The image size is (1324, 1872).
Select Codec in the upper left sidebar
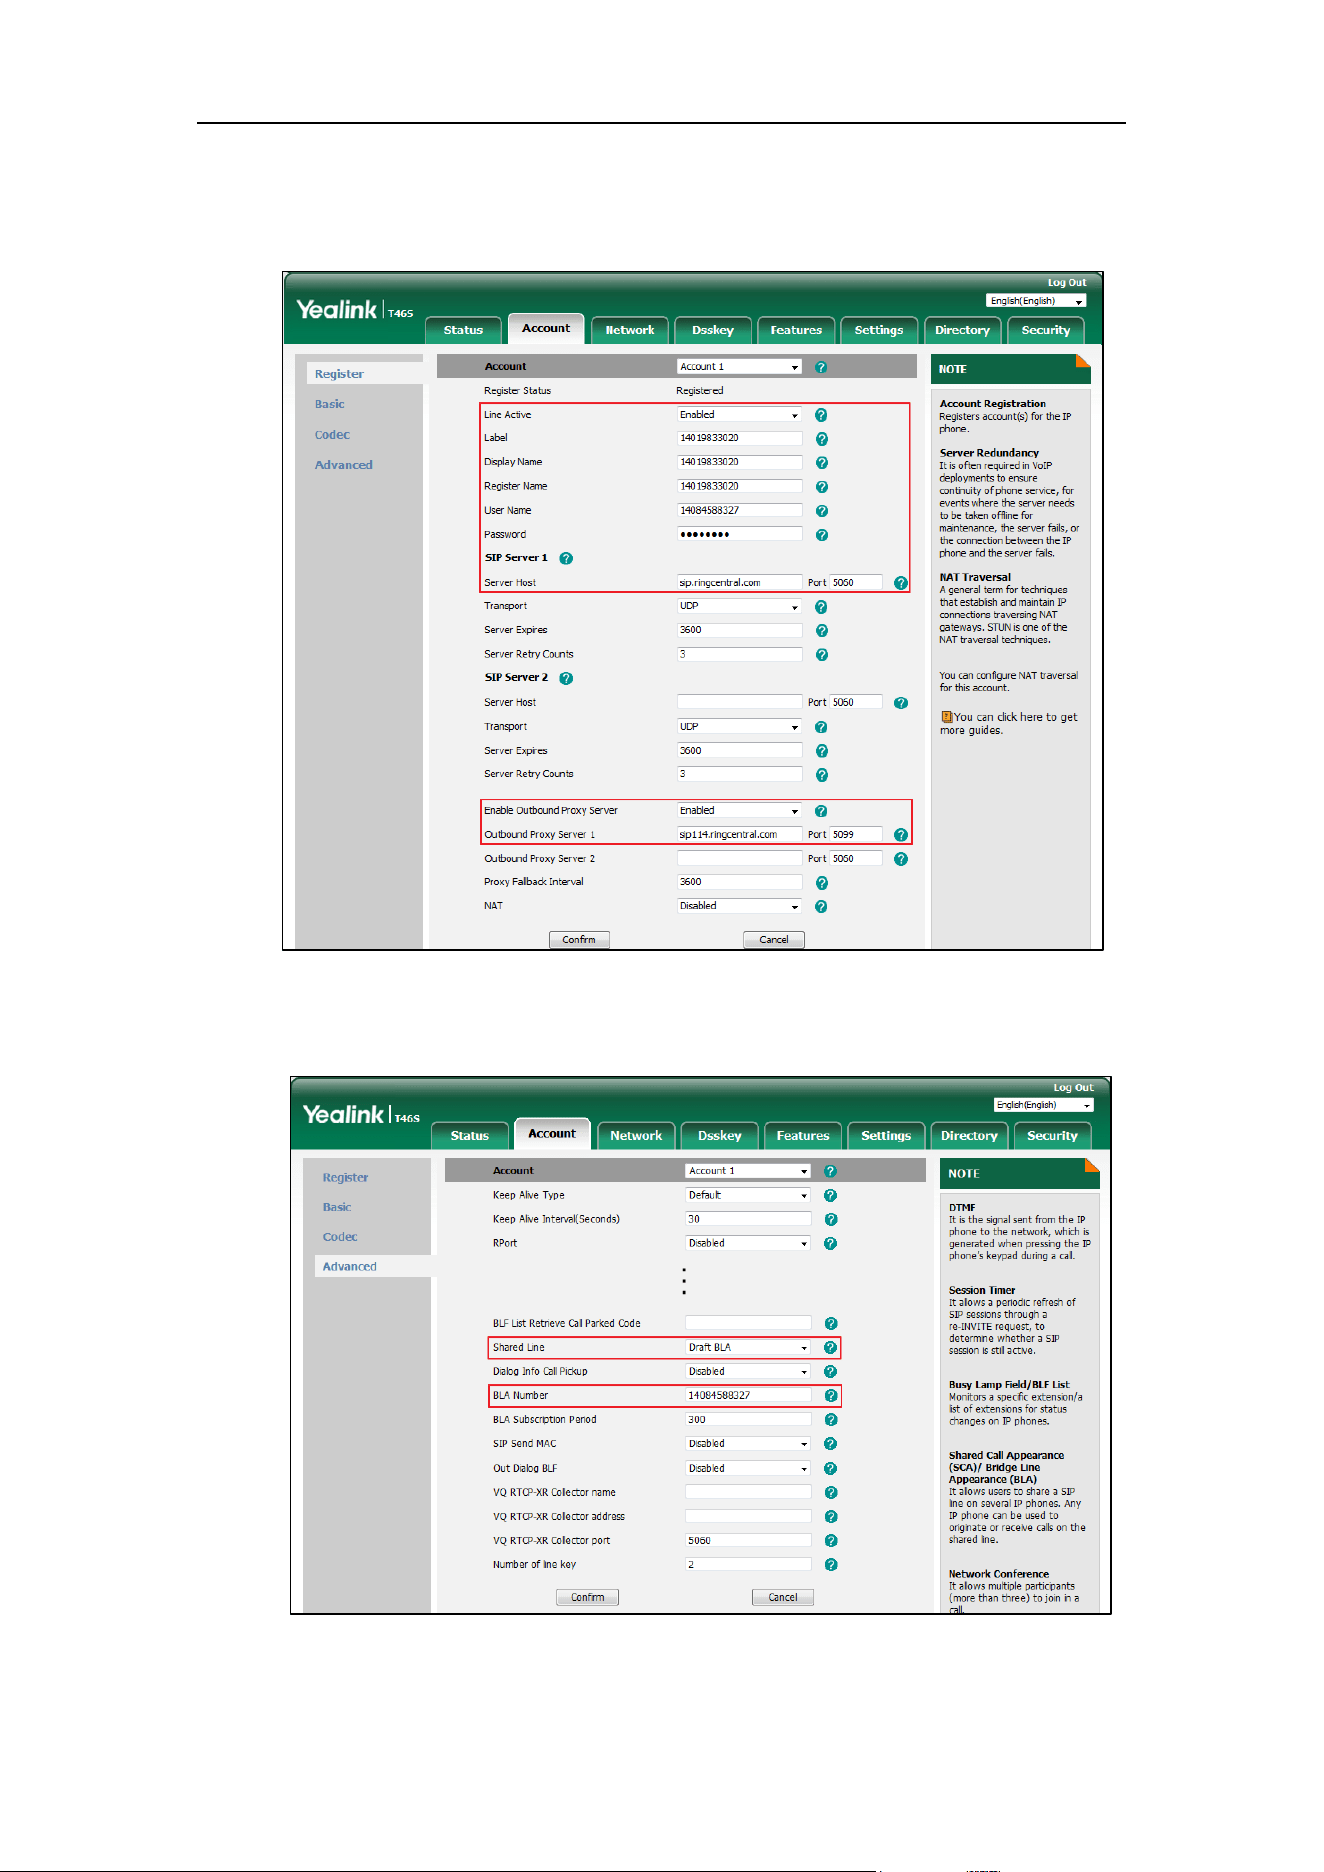332,435
